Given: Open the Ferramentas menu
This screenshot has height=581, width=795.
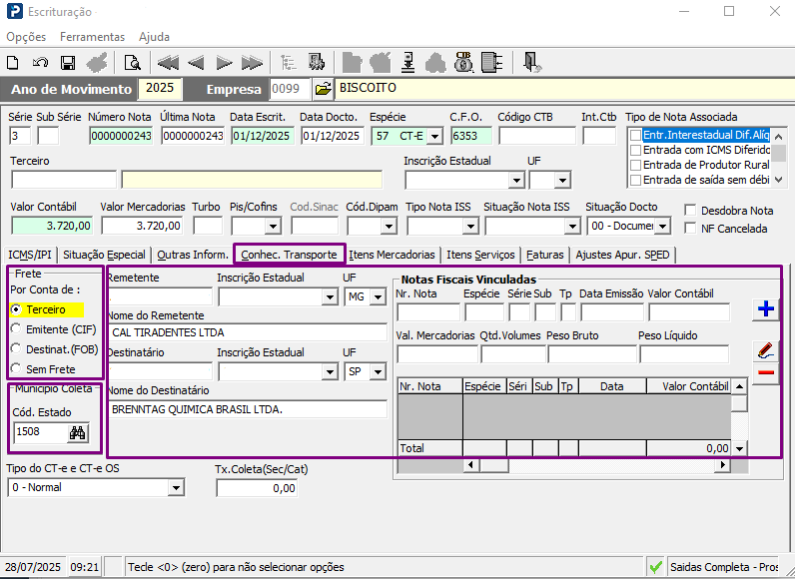Looking at the screenshot, I should [92, 36].
